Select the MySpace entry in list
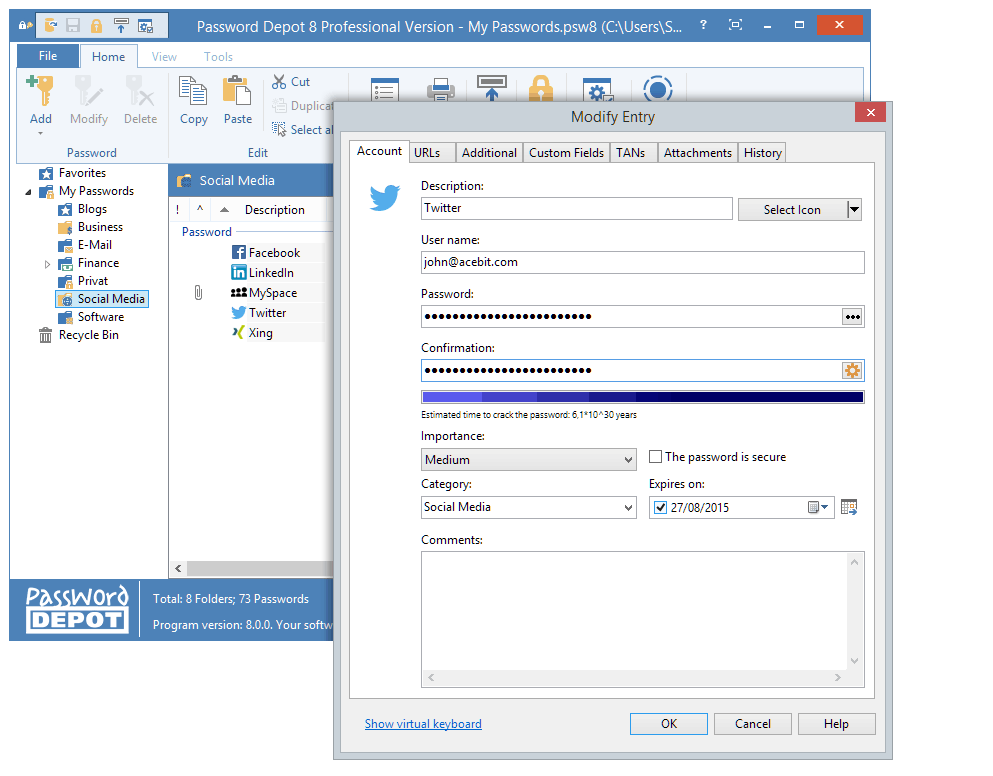The image size is (993, 776). click(x=272, y=293)
